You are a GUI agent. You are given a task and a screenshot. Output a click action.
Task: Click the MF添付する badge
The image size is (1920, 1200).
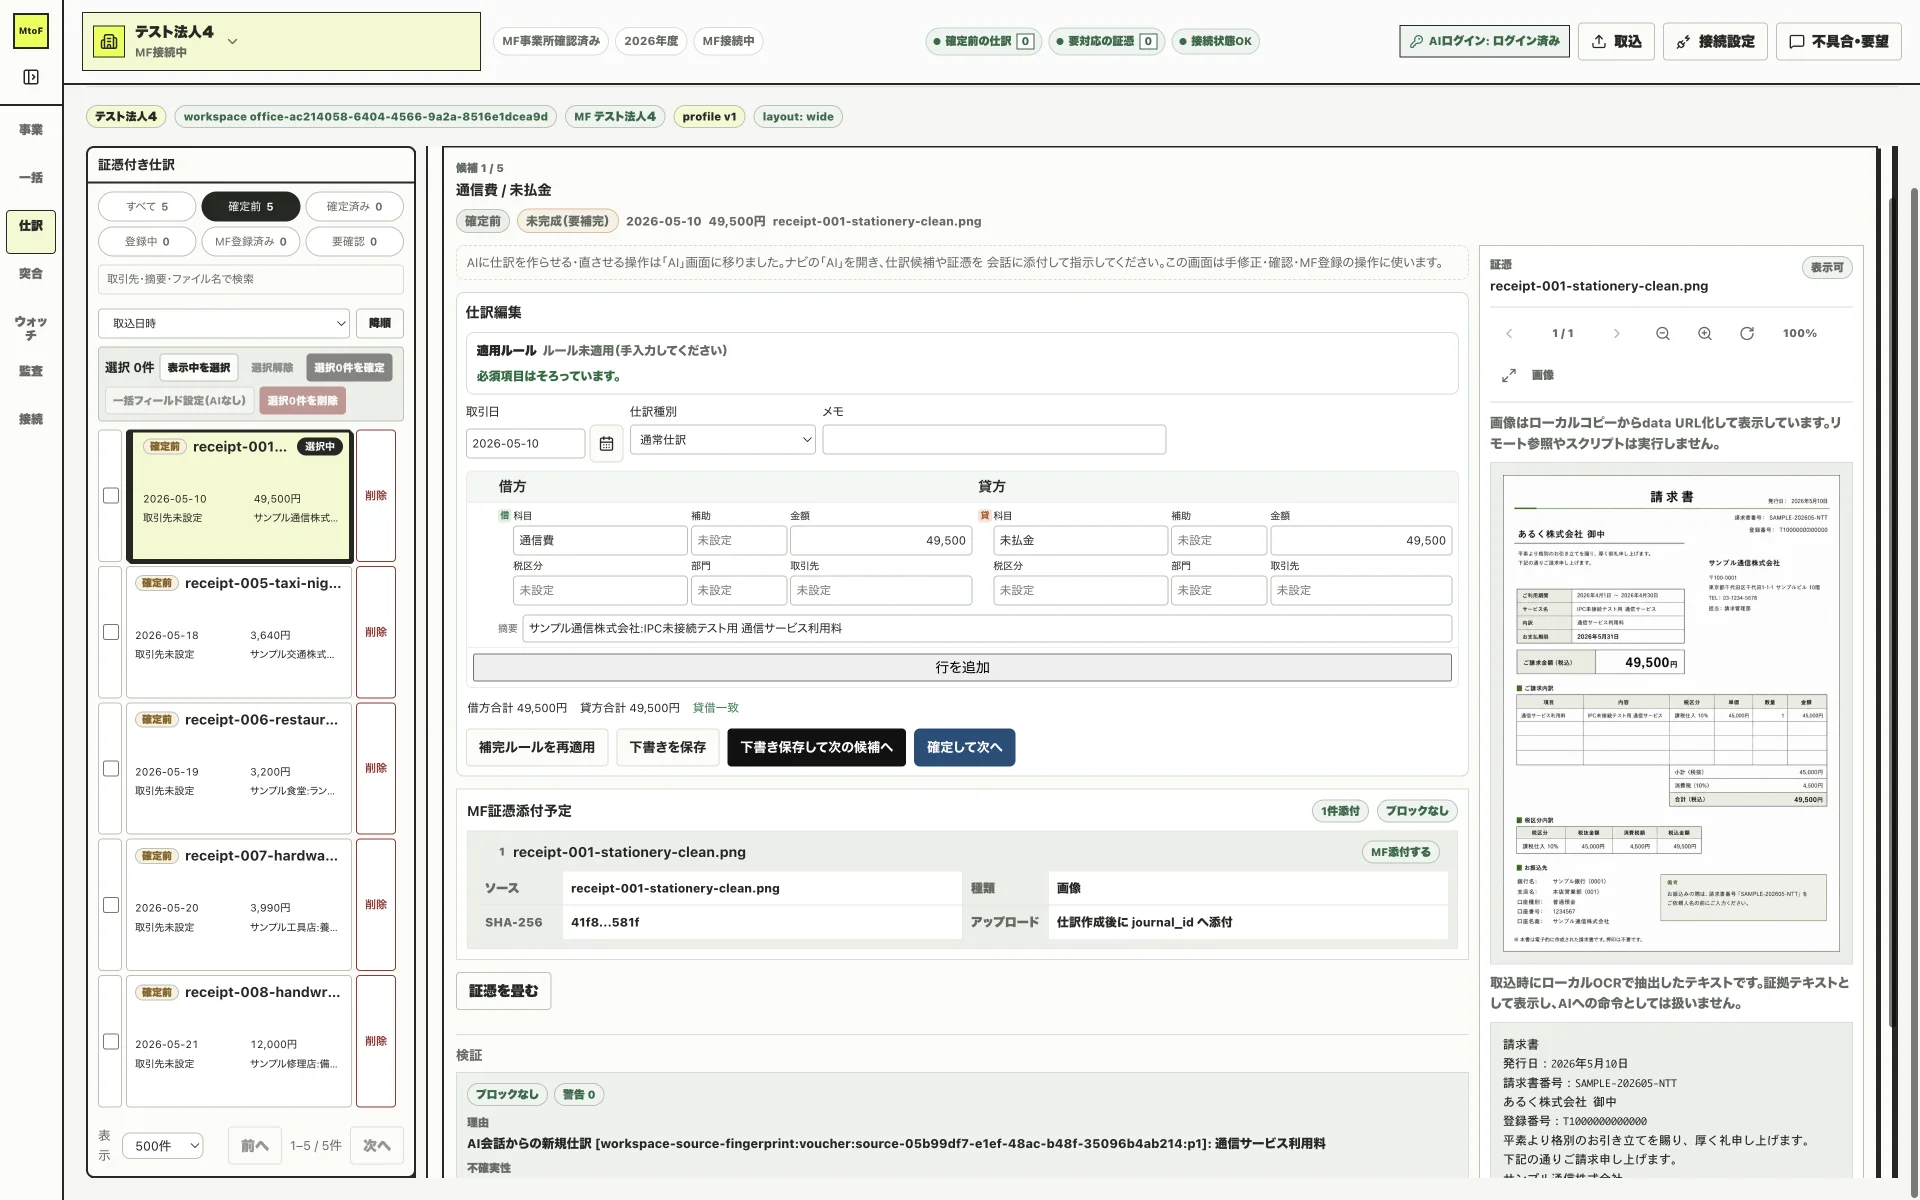coord(1400,852)
